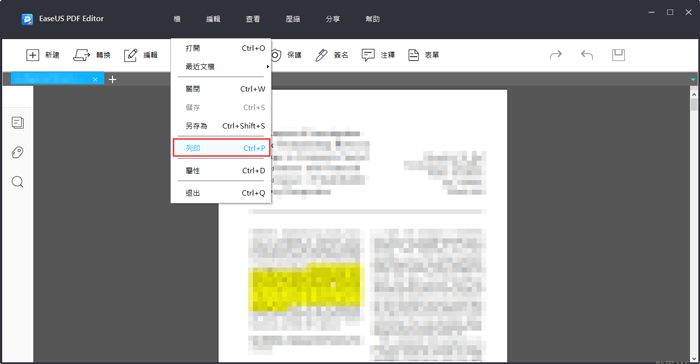Image resolution: width=700 pixels, height=364 pixels.
Task: Select the 編輯 edit toolbar tool
Action: [x=141, y=55]
